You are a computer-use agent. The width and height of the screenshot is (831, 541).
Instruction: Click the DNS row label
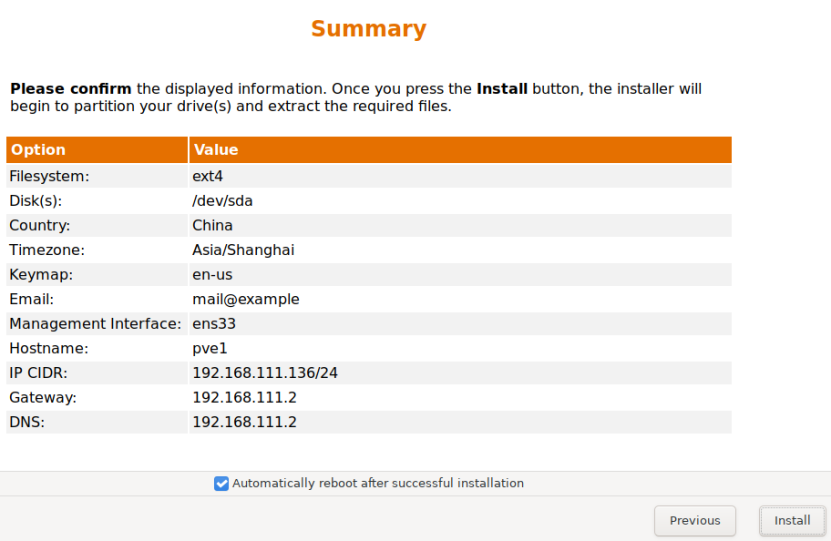(28, 422)
